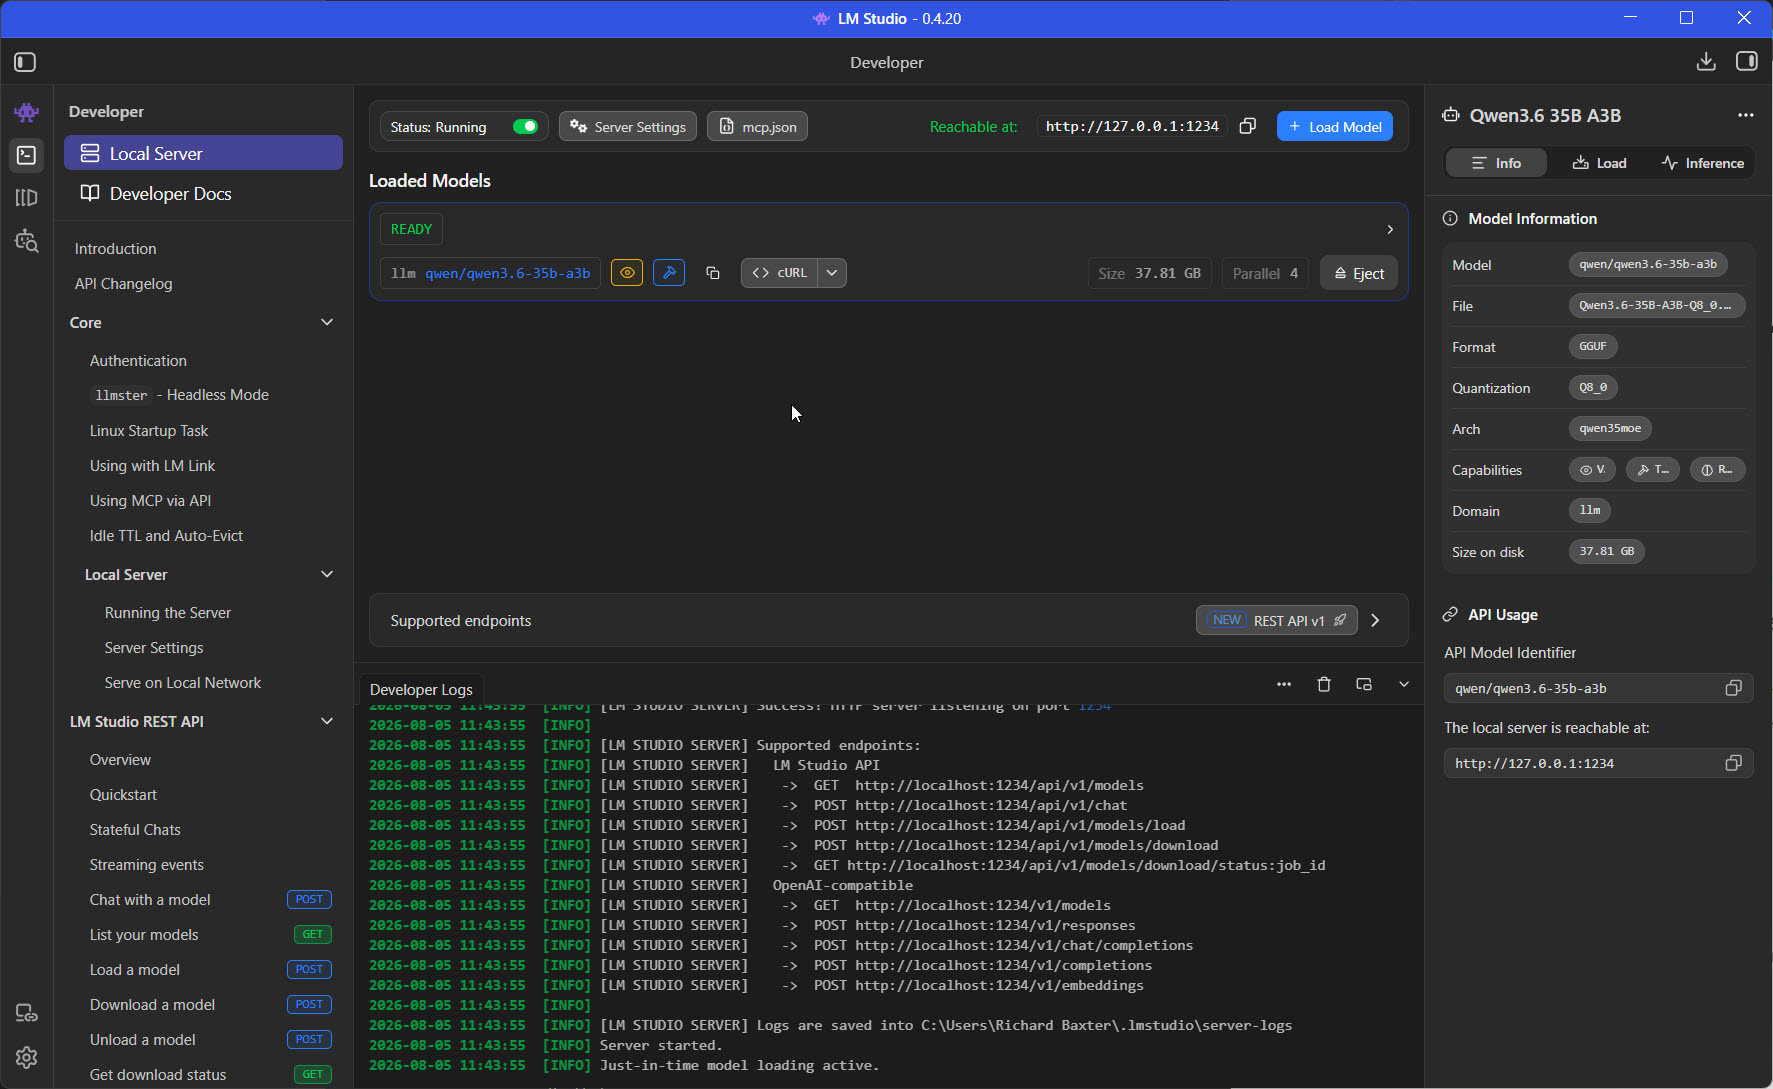Open the Authentication docs page

point(138,360)
